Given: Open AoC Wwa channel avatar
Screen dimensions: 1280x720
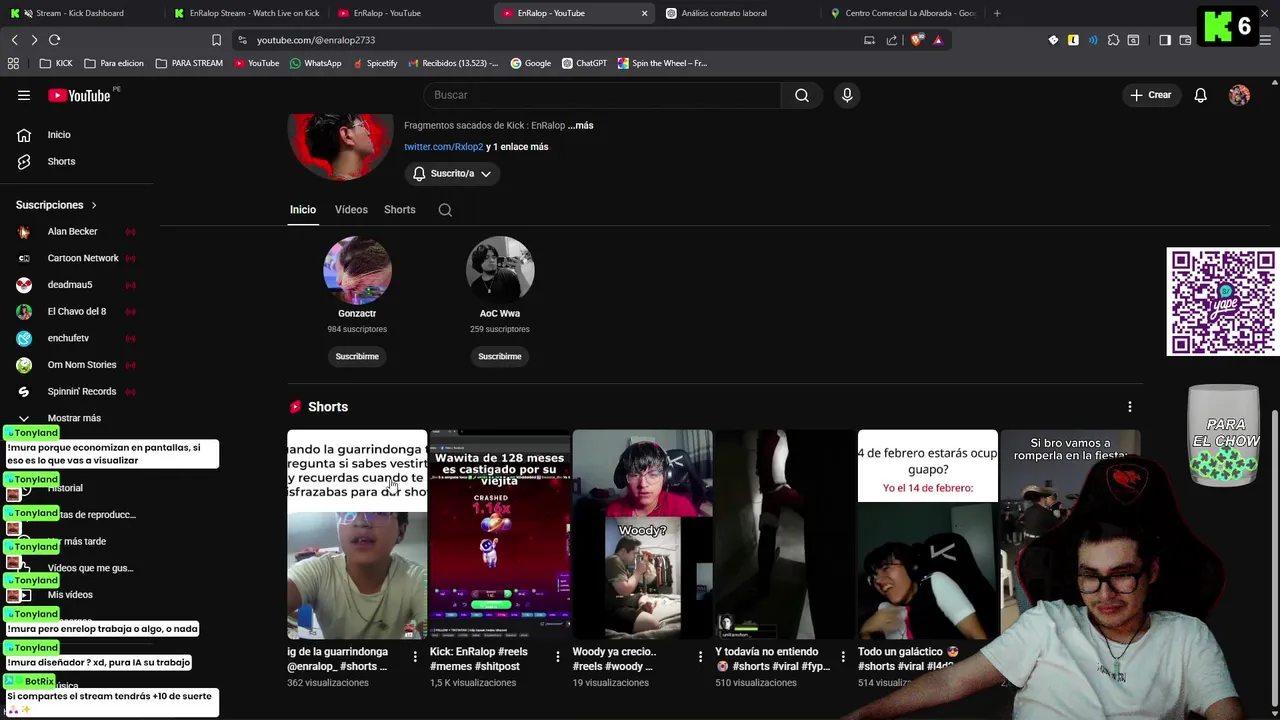Looking at the screenshot, I should click(500, 270).
